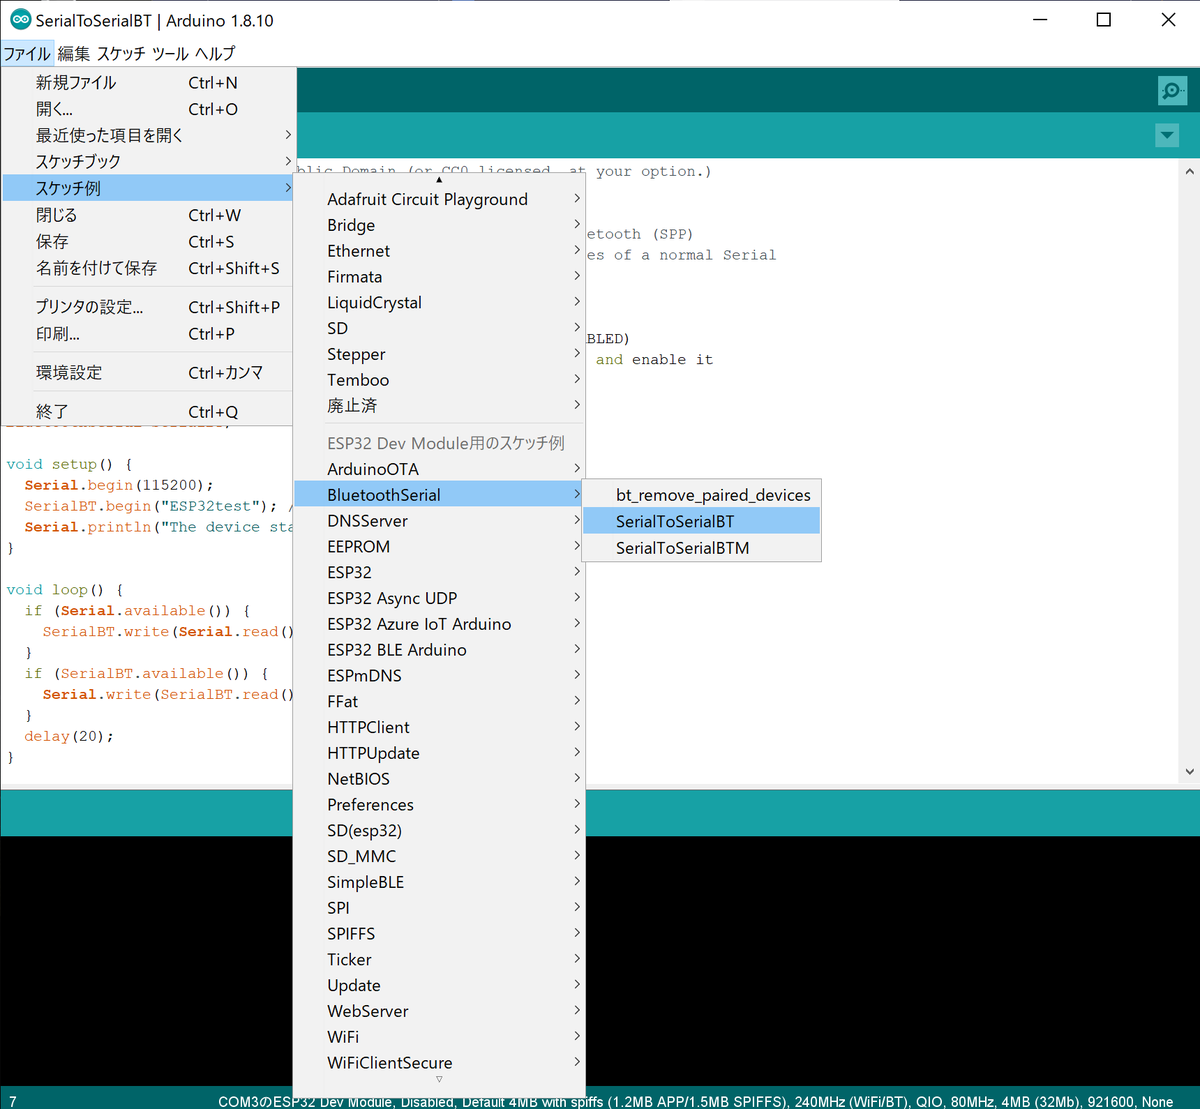This screenshot has height=1109, width=1200.
Task: Open the 編集 menu
Action: (x=73, y=53)
